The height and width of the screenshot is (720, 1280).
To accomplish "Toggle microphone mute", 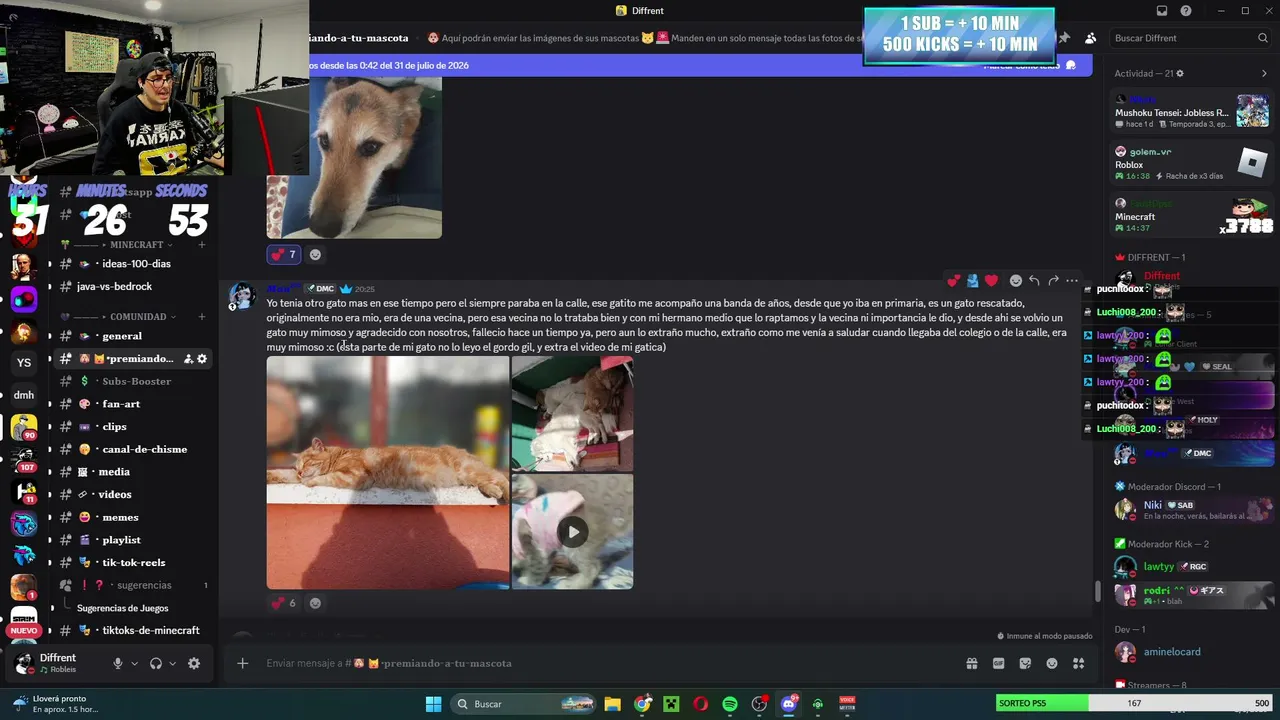I will point(117,663).
